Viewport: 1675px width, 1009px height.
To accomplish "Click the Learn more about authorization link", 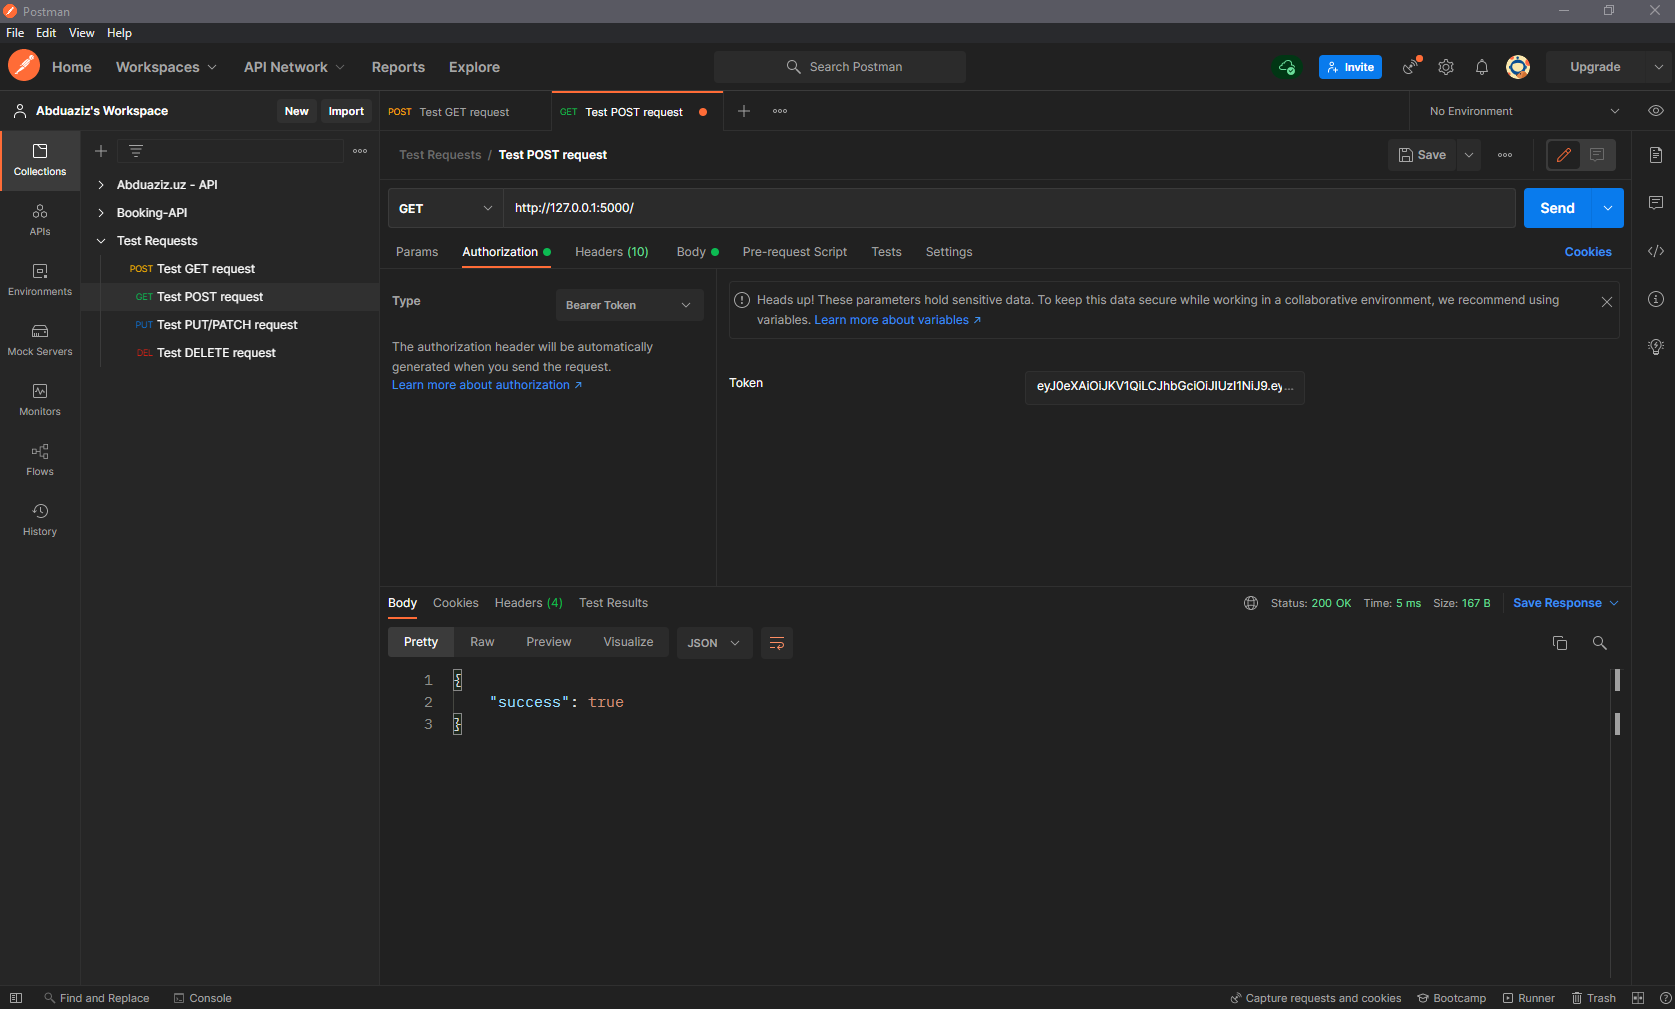I will coord(486,385).
